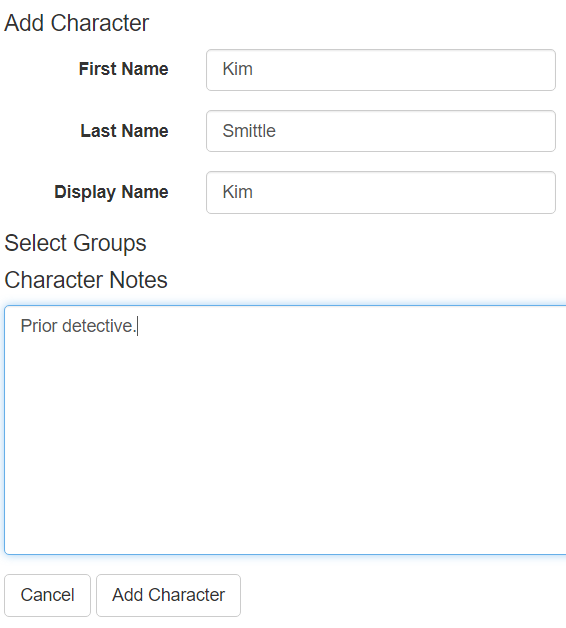Click the empty middle of the notes box
This screenshot has width=566, height=628.
(x=285, y=441)
